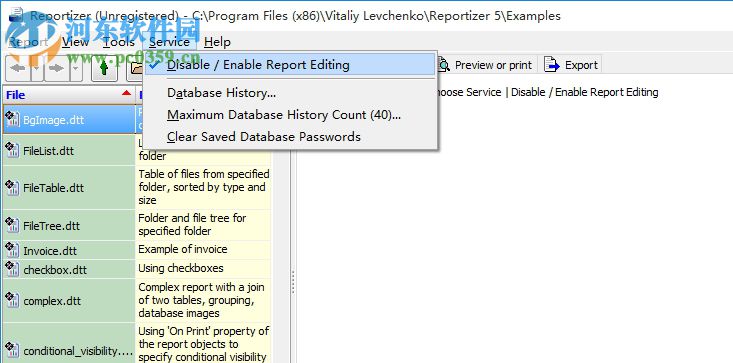
Task: Sort by the File column header
Action: [69, 95]
